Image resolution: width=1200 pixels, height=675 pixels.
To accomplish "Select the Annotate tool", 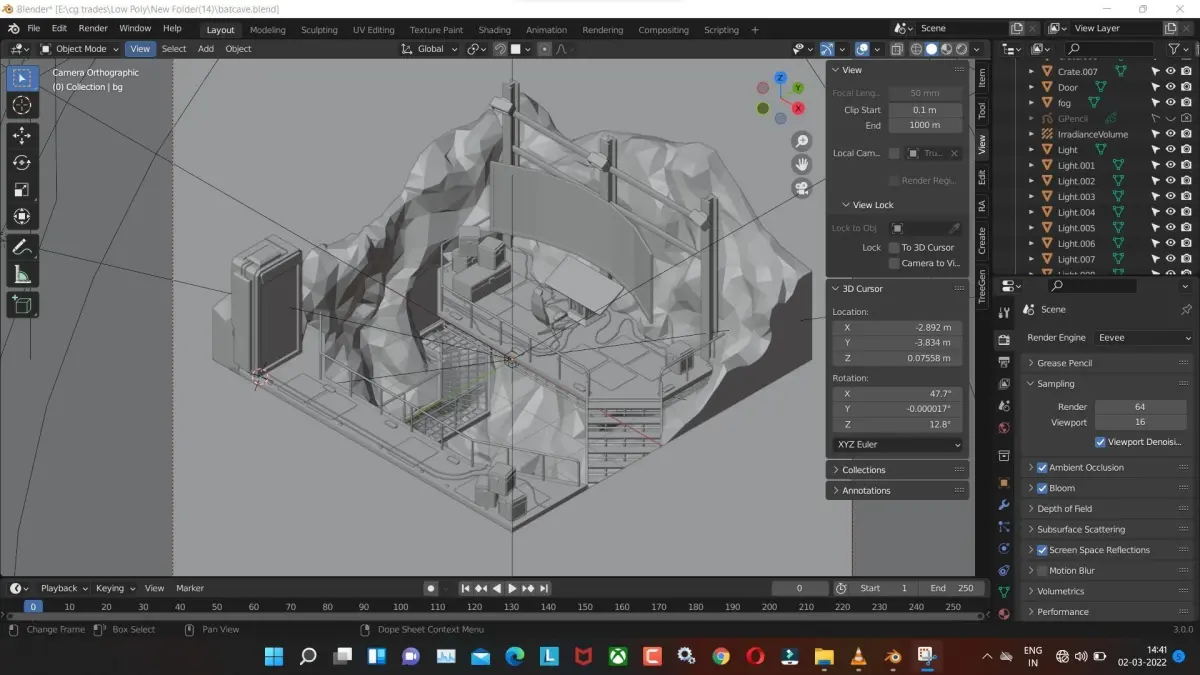I will [22, 247].
